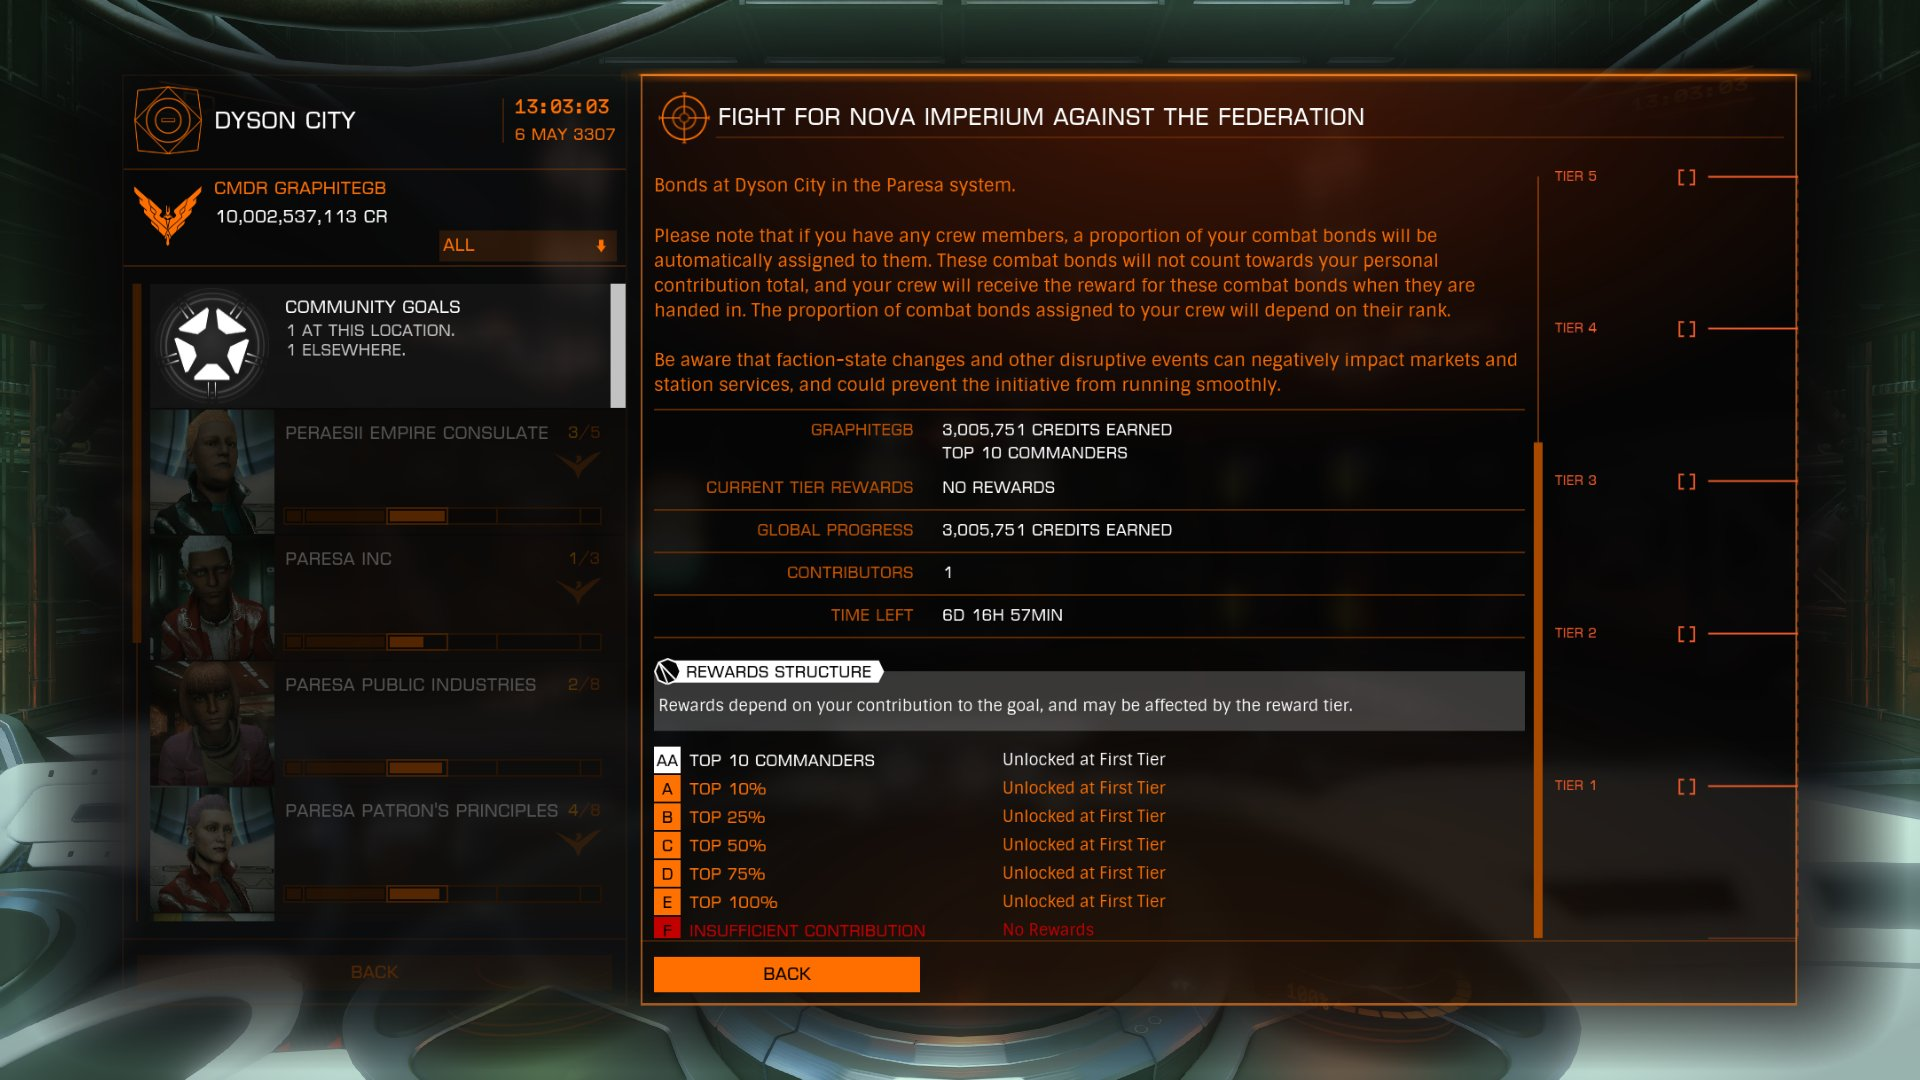
Task: Click the Tier 5 bracket marker
Action: click(1687, 177)
